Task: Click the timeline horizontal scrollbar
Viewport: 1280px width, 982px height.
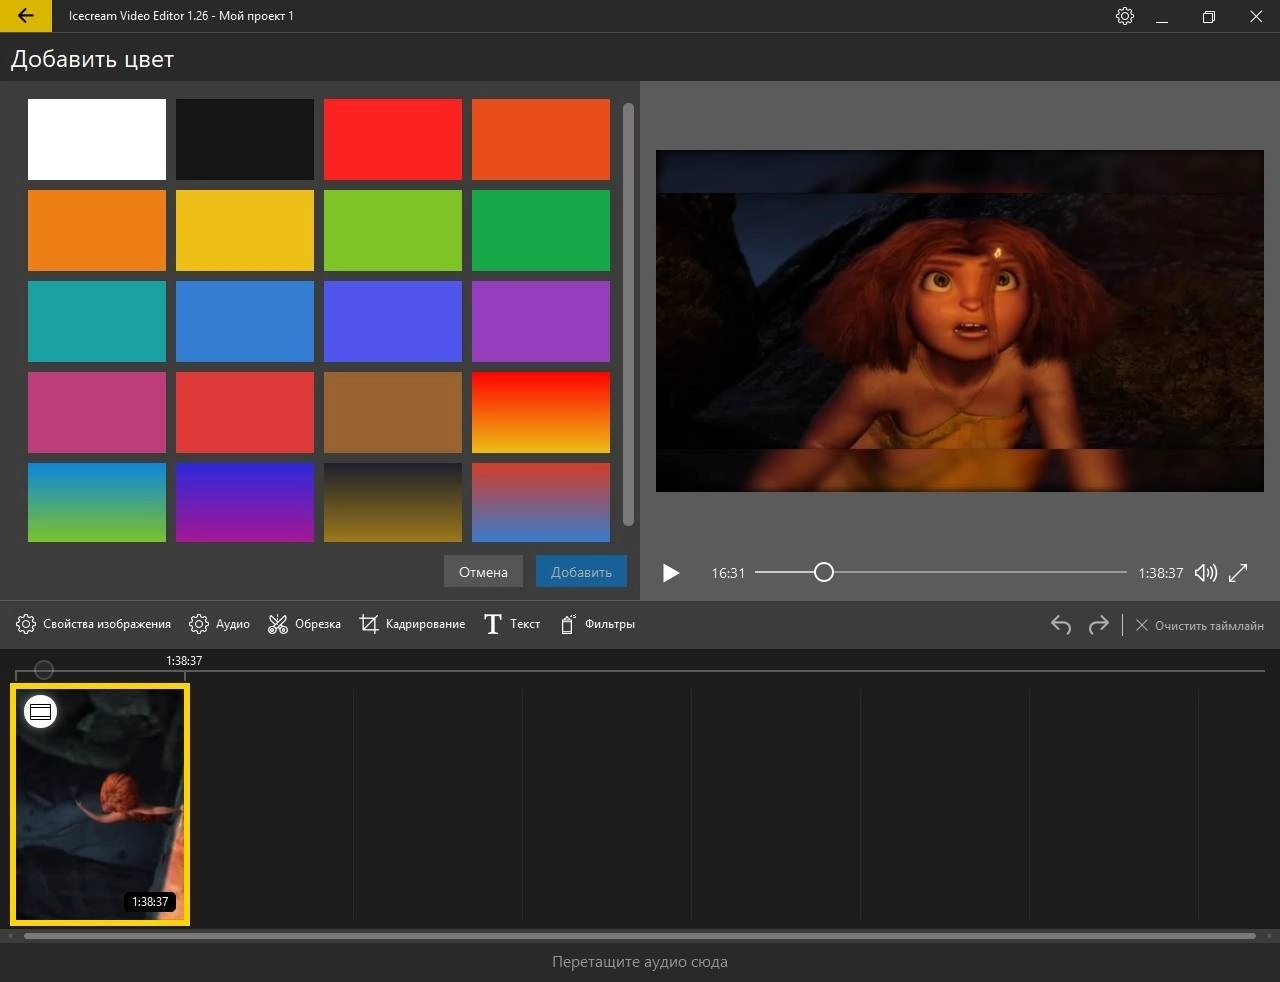Action: (640, 936)
